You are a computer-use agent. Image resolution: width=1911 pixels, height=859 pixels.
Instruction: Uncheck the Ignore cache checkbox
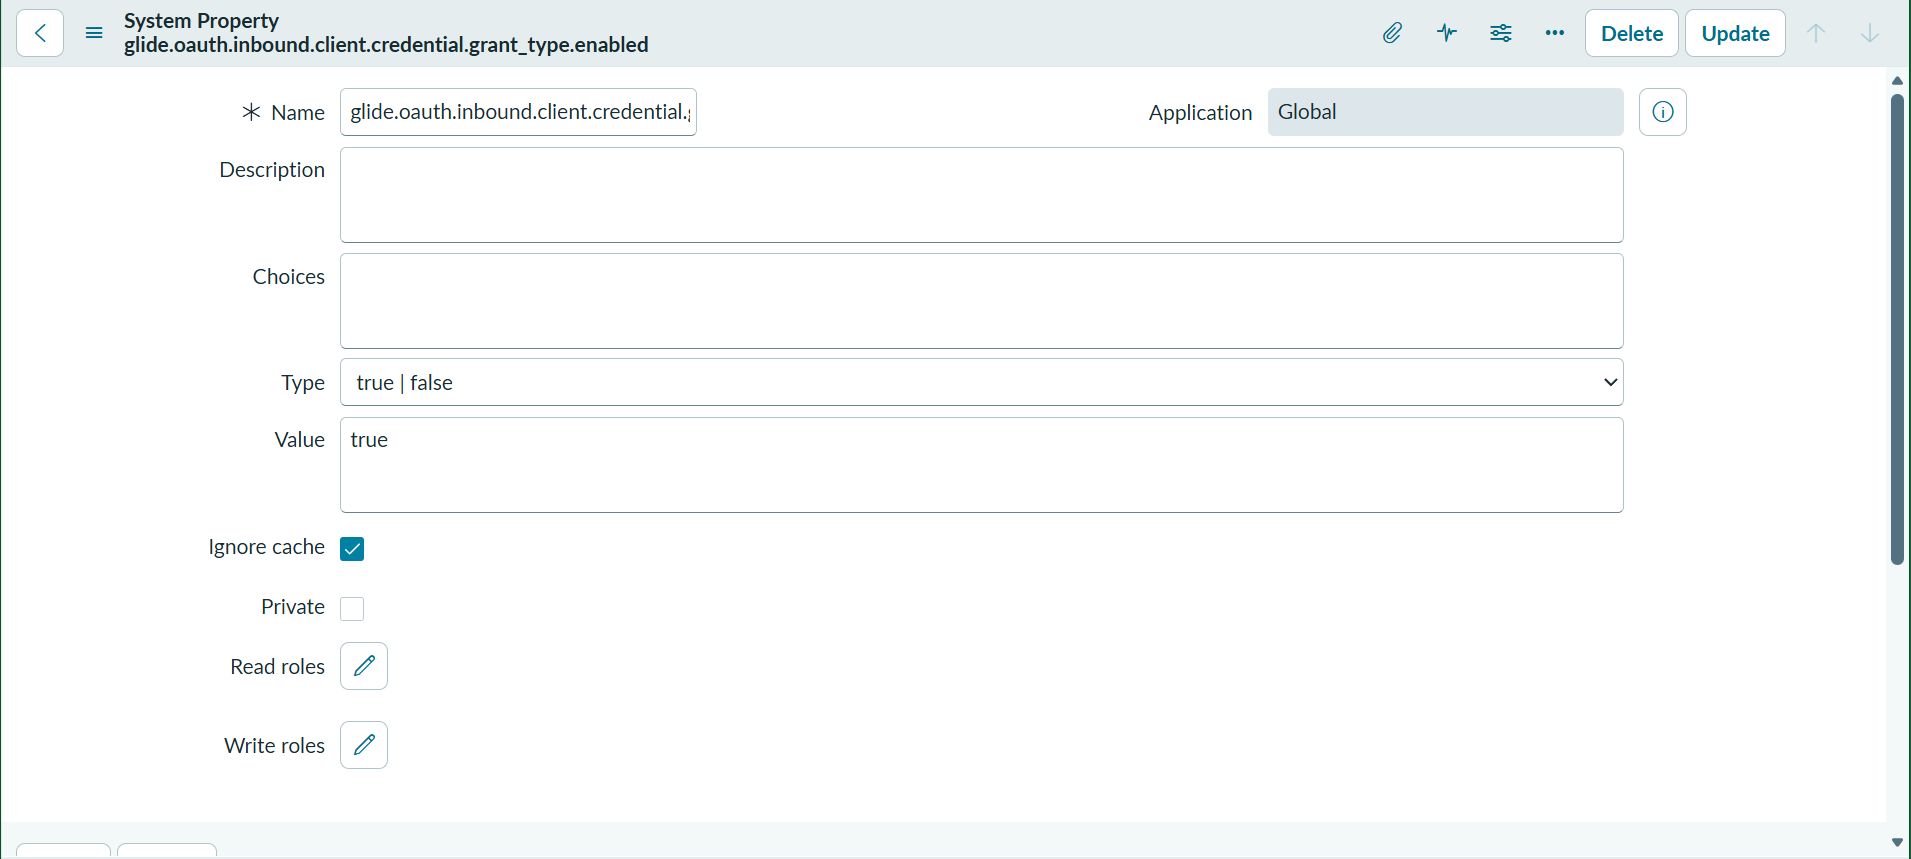pyautogui.click(x=352, y=549)
